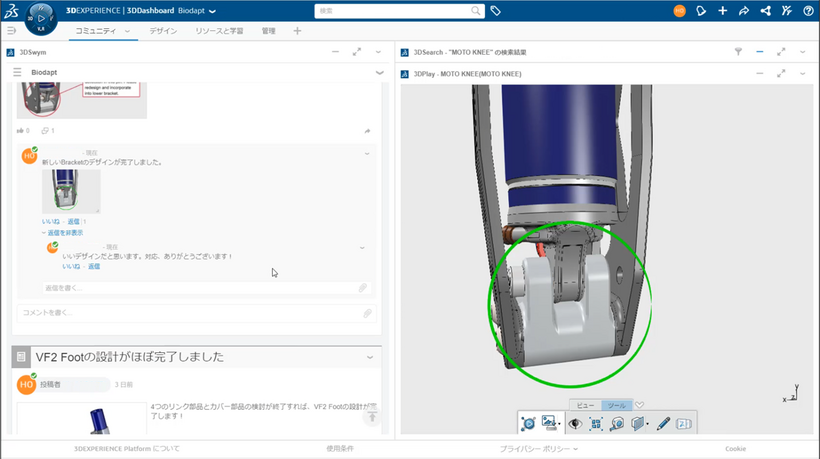Click the 2D annotation tool at toolbar end

[x=684, y=423]
